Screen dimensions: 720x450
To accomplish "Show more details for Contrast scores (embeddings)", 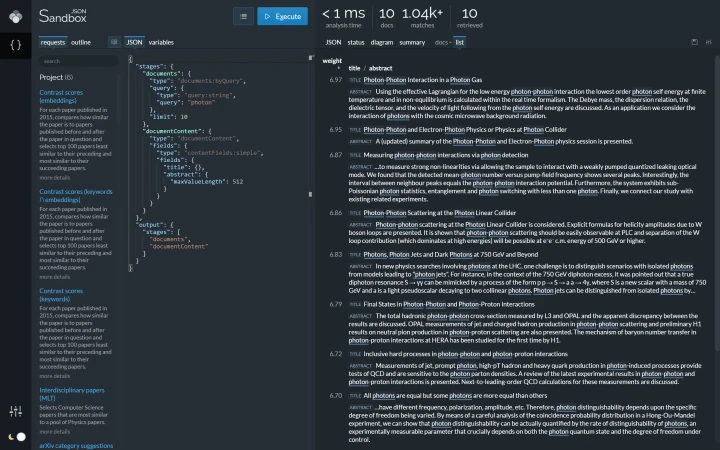I will [55, 178].
